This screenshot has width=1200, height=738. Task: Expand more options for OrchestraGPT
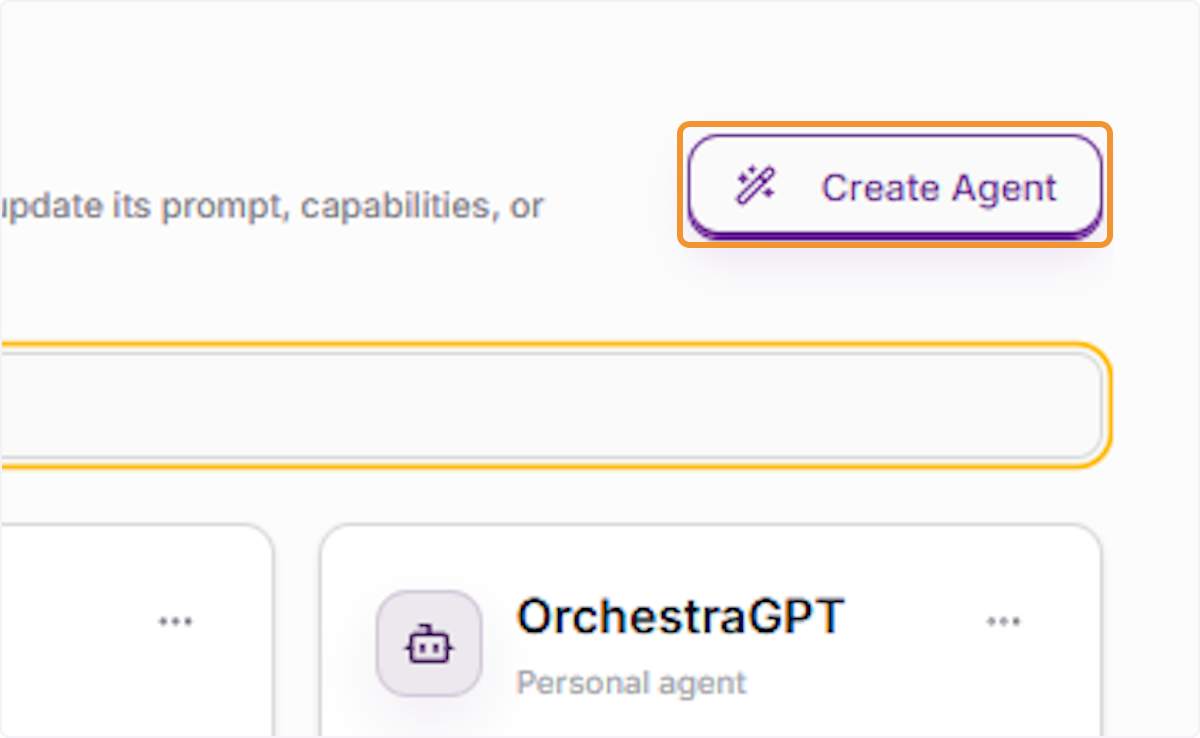pos(1003,622)
